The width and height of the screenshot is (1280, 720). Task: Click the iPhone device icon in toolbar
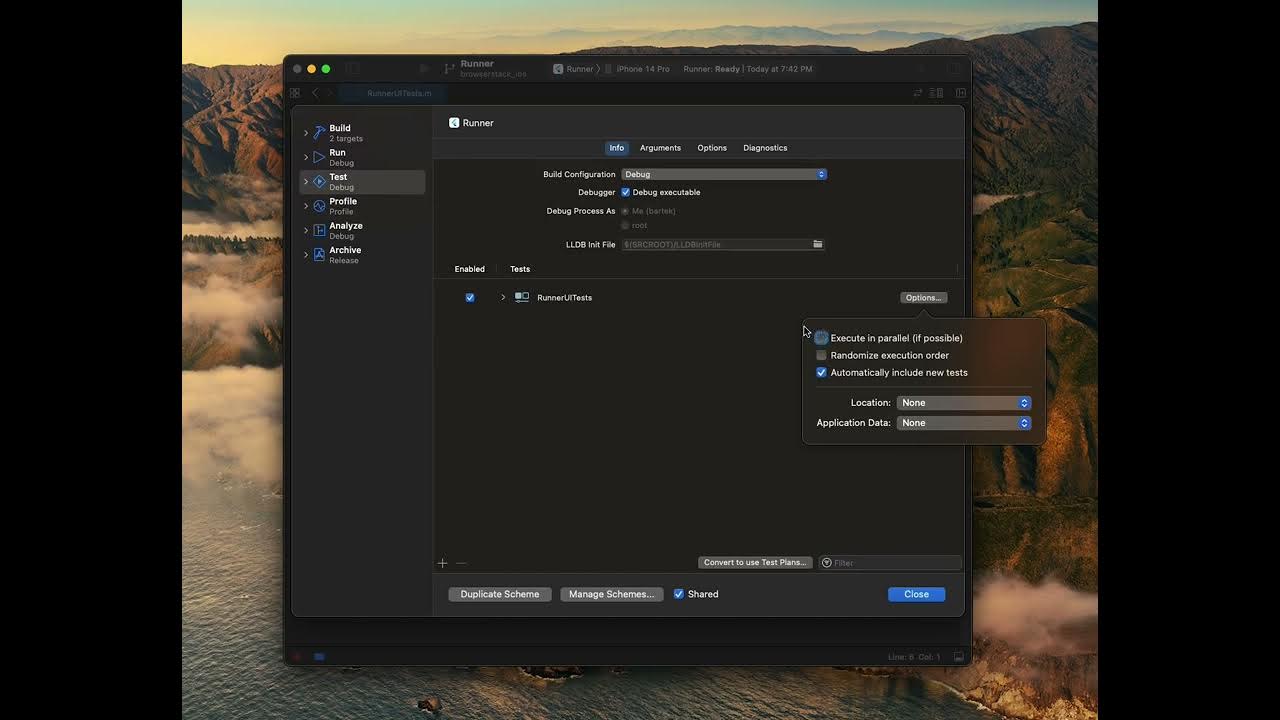point(609,69)
